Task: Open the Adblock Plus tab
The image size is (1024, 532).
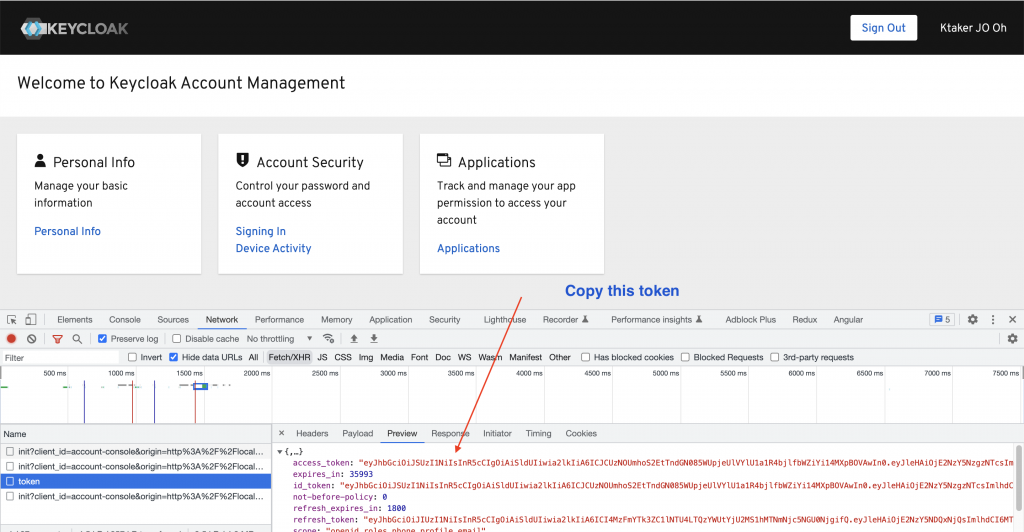Action: (750, 320)
